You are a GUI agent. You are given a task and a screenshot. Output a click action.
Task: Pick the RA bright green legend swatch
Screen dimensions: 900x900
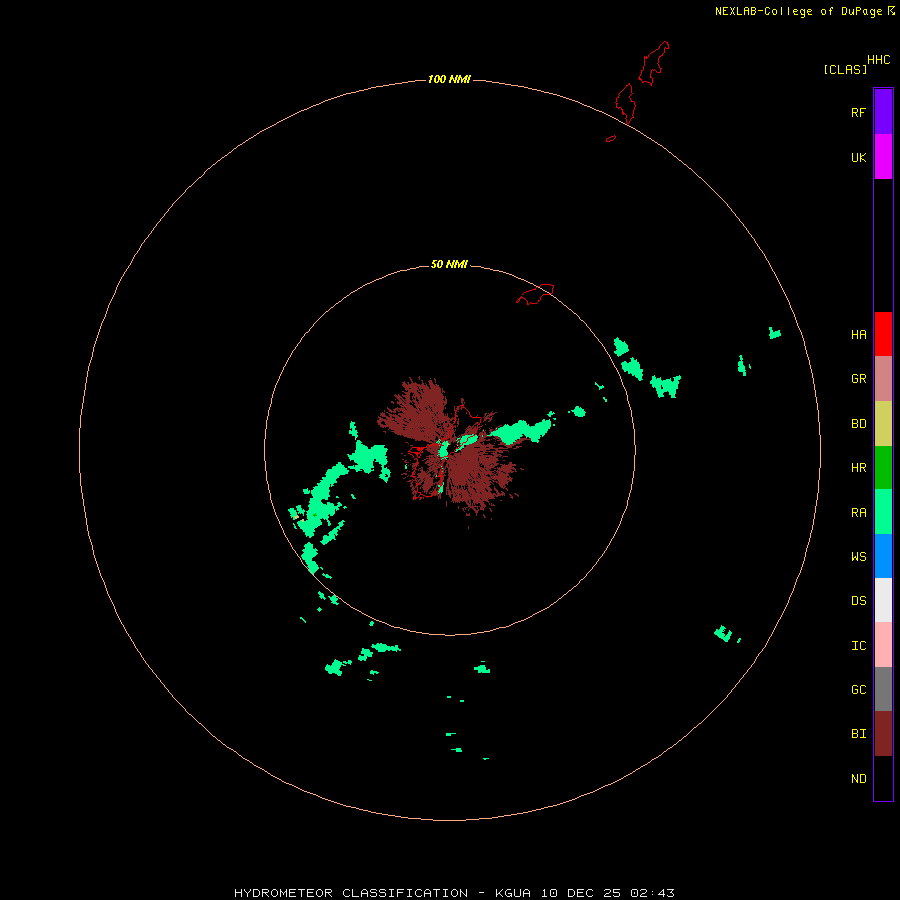click(883, 512)
